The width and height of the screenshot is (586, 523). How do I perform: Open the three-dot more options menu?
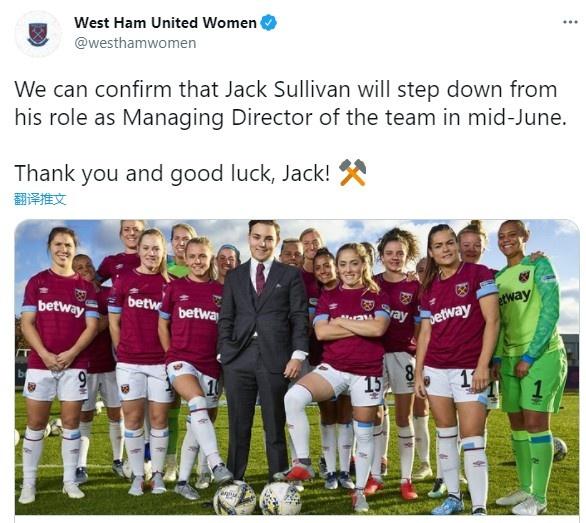point(570,22)
